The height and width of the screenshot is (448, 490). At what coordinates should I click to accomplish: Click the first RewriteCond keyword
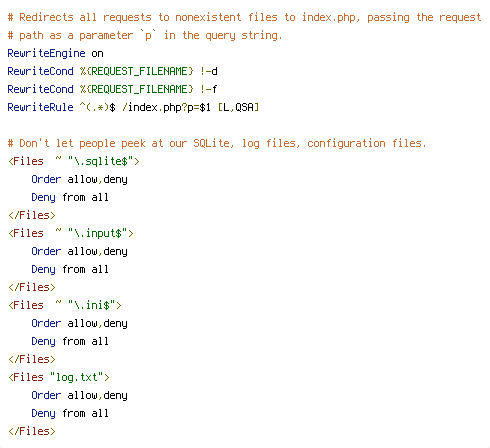click(40, 71)
